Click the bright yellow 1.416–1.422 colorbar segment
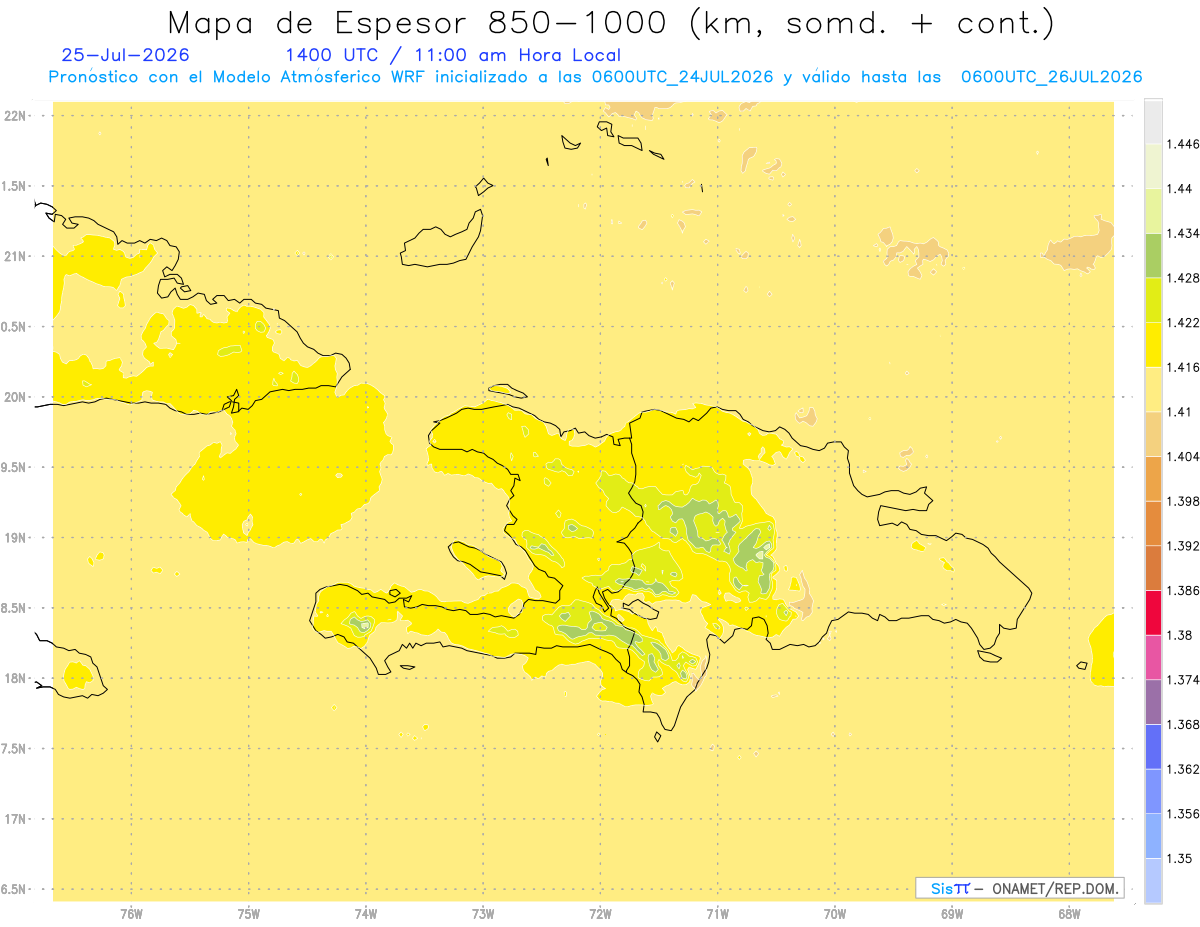The height and width of the screenshot is (927, 1200). coord(1153,345)
